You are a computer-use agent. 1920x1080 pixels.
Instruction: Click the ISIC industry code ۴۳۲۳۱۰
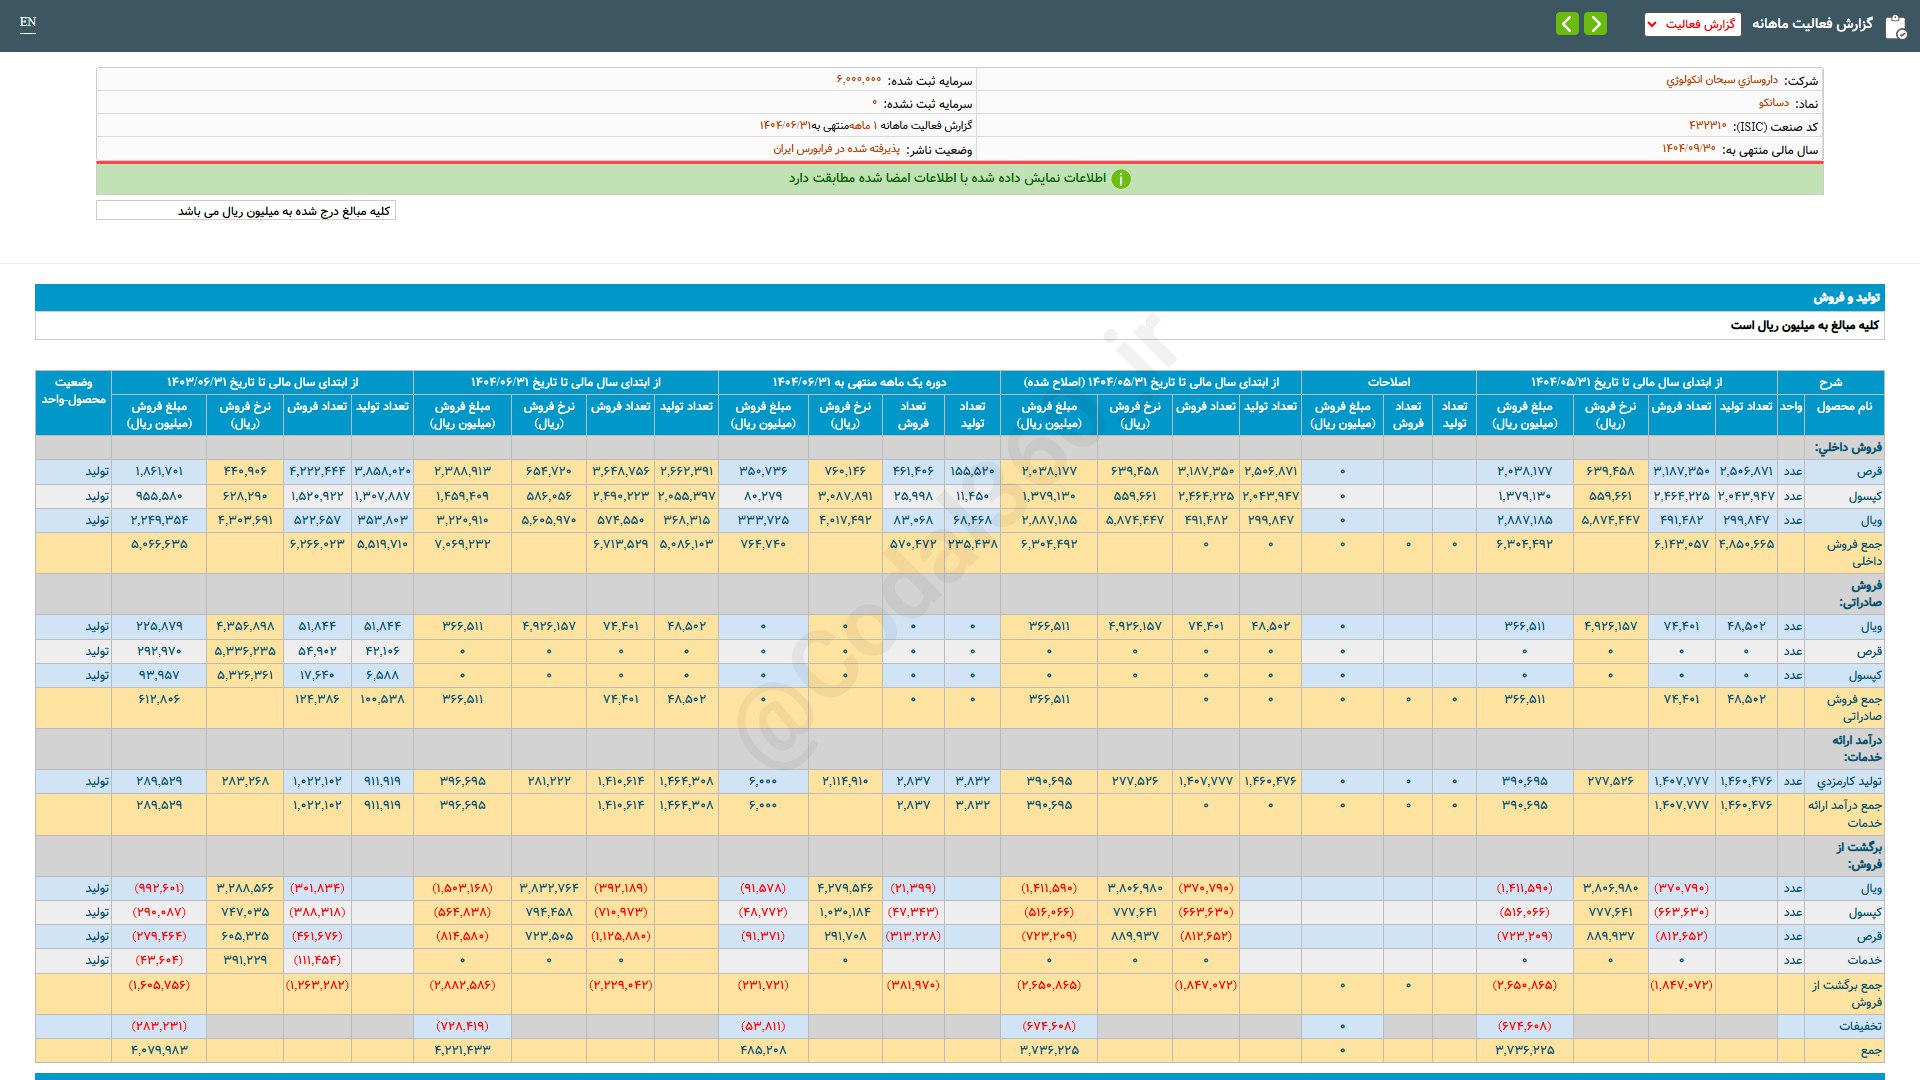pos(1707,126)
